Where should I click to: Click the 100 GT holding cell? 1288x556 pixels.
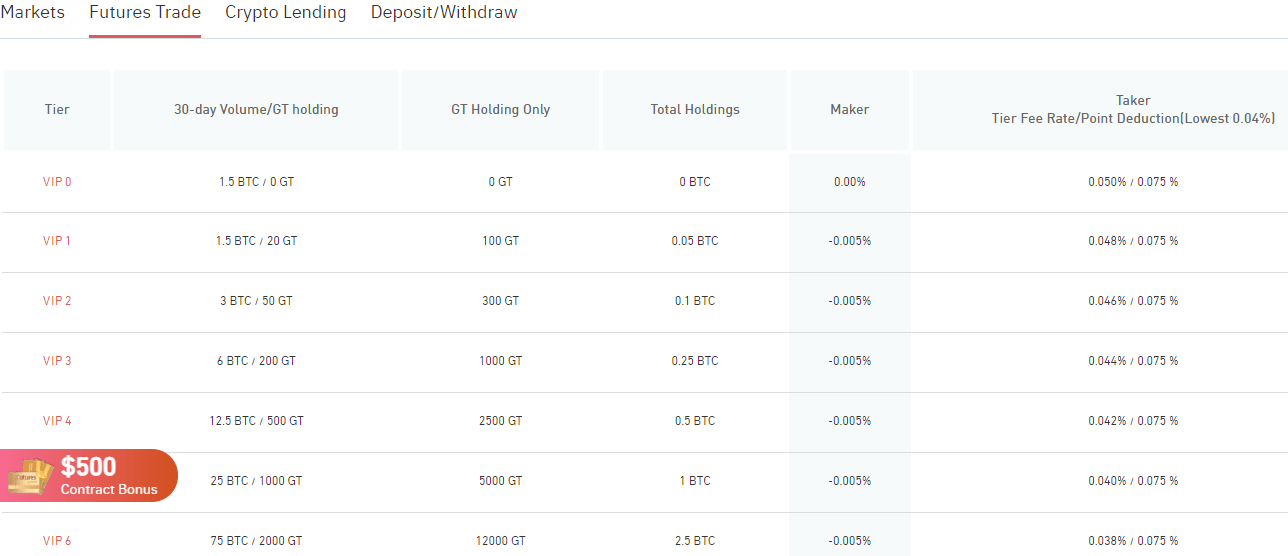pyautogui.click(x=500, y=241)
